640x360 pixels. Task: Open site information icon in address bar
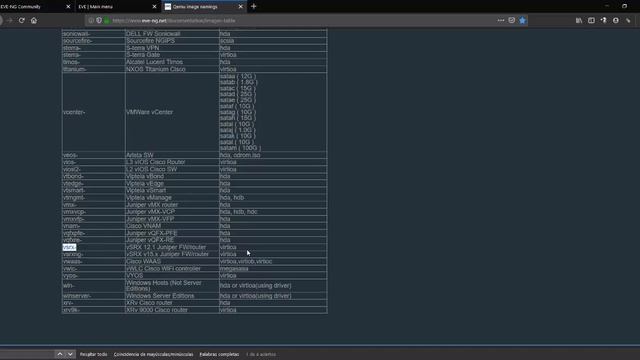[x=91, y=20]
